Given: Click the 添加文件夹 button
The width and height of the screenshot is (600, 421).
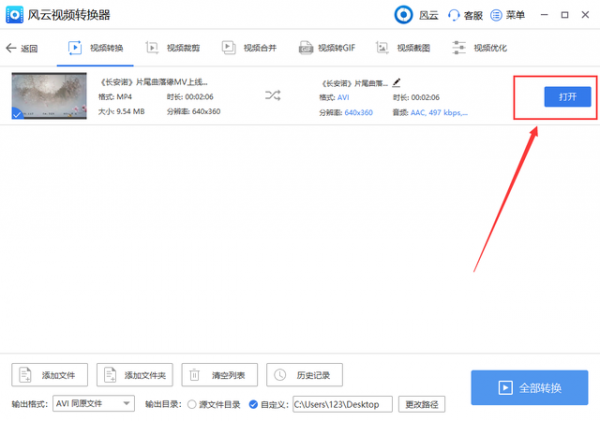Looking at the screenshot, I should coord(135,375).
